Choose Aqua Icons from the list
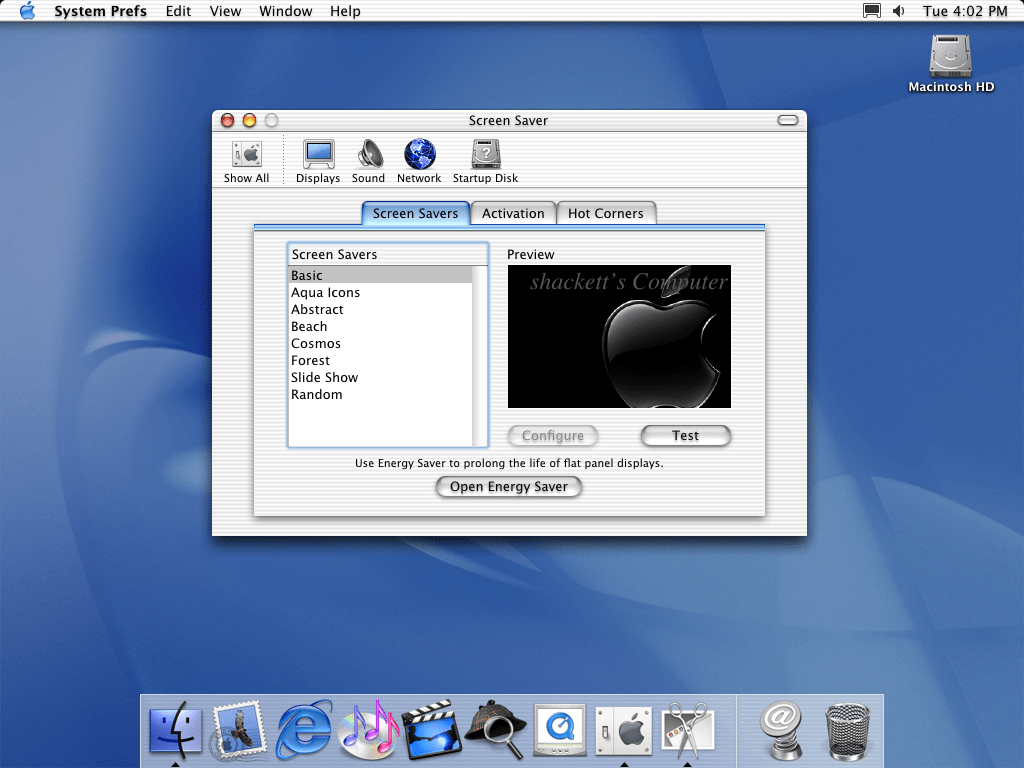This screenshot has width=1024, height=768. [326, 293]
